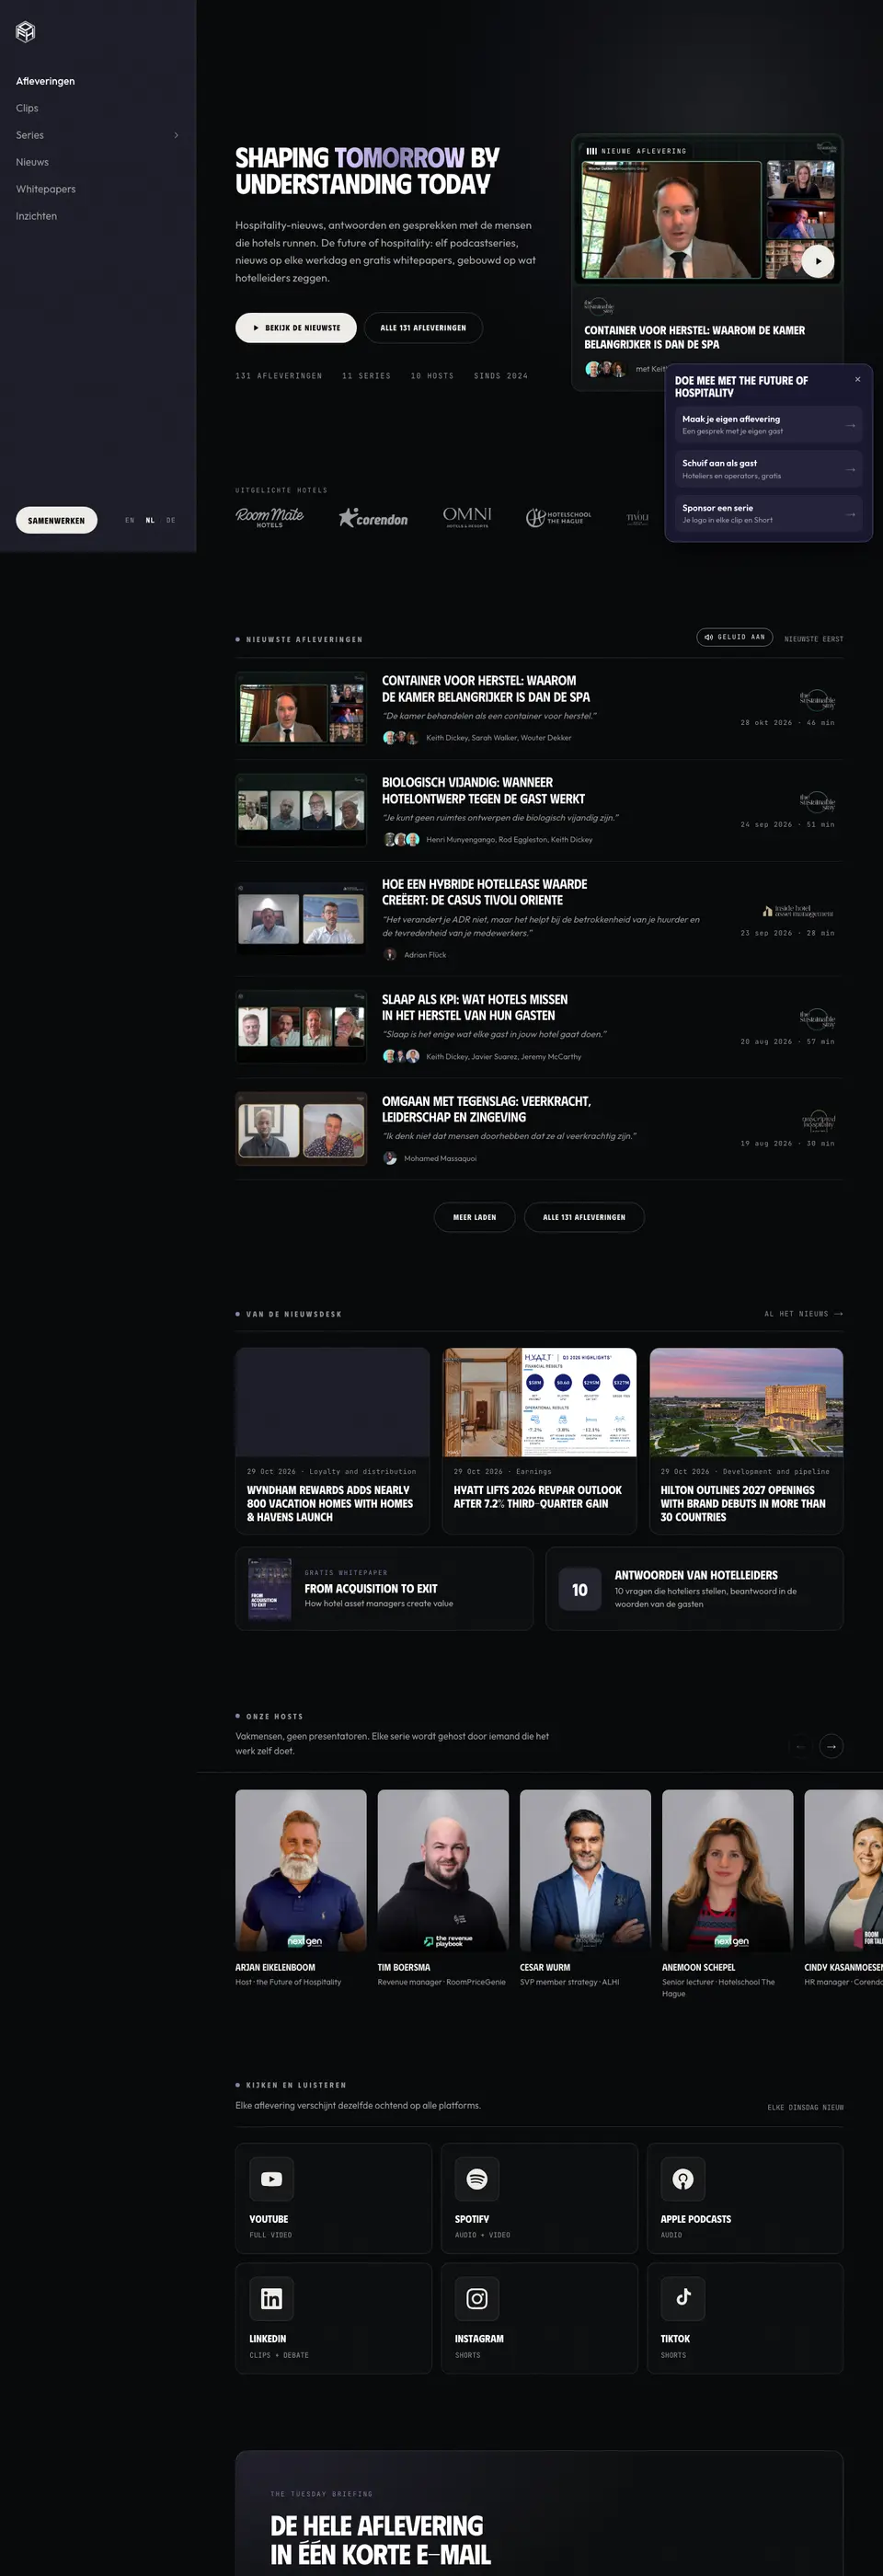The image size is (883, 2576).
Task: Open Afleveringen in the sidebar
Action: (45, 81)
